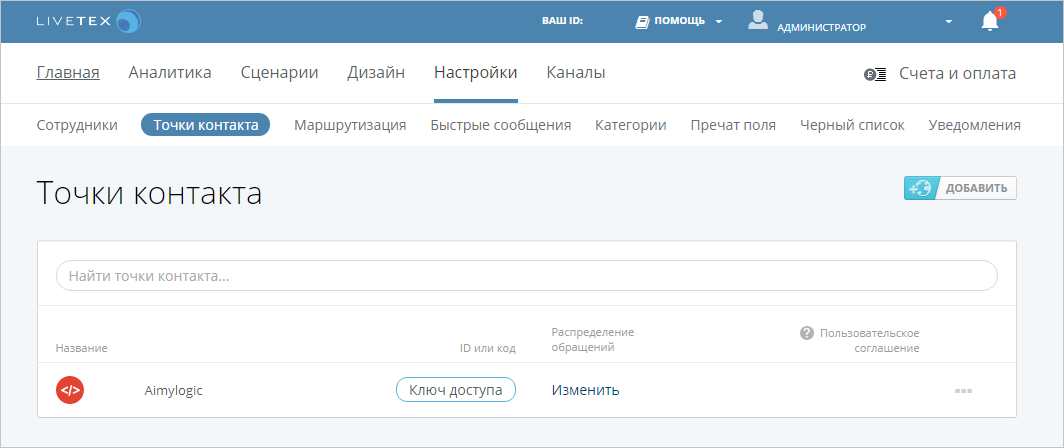Click the help question mark icon

point(807,333)
